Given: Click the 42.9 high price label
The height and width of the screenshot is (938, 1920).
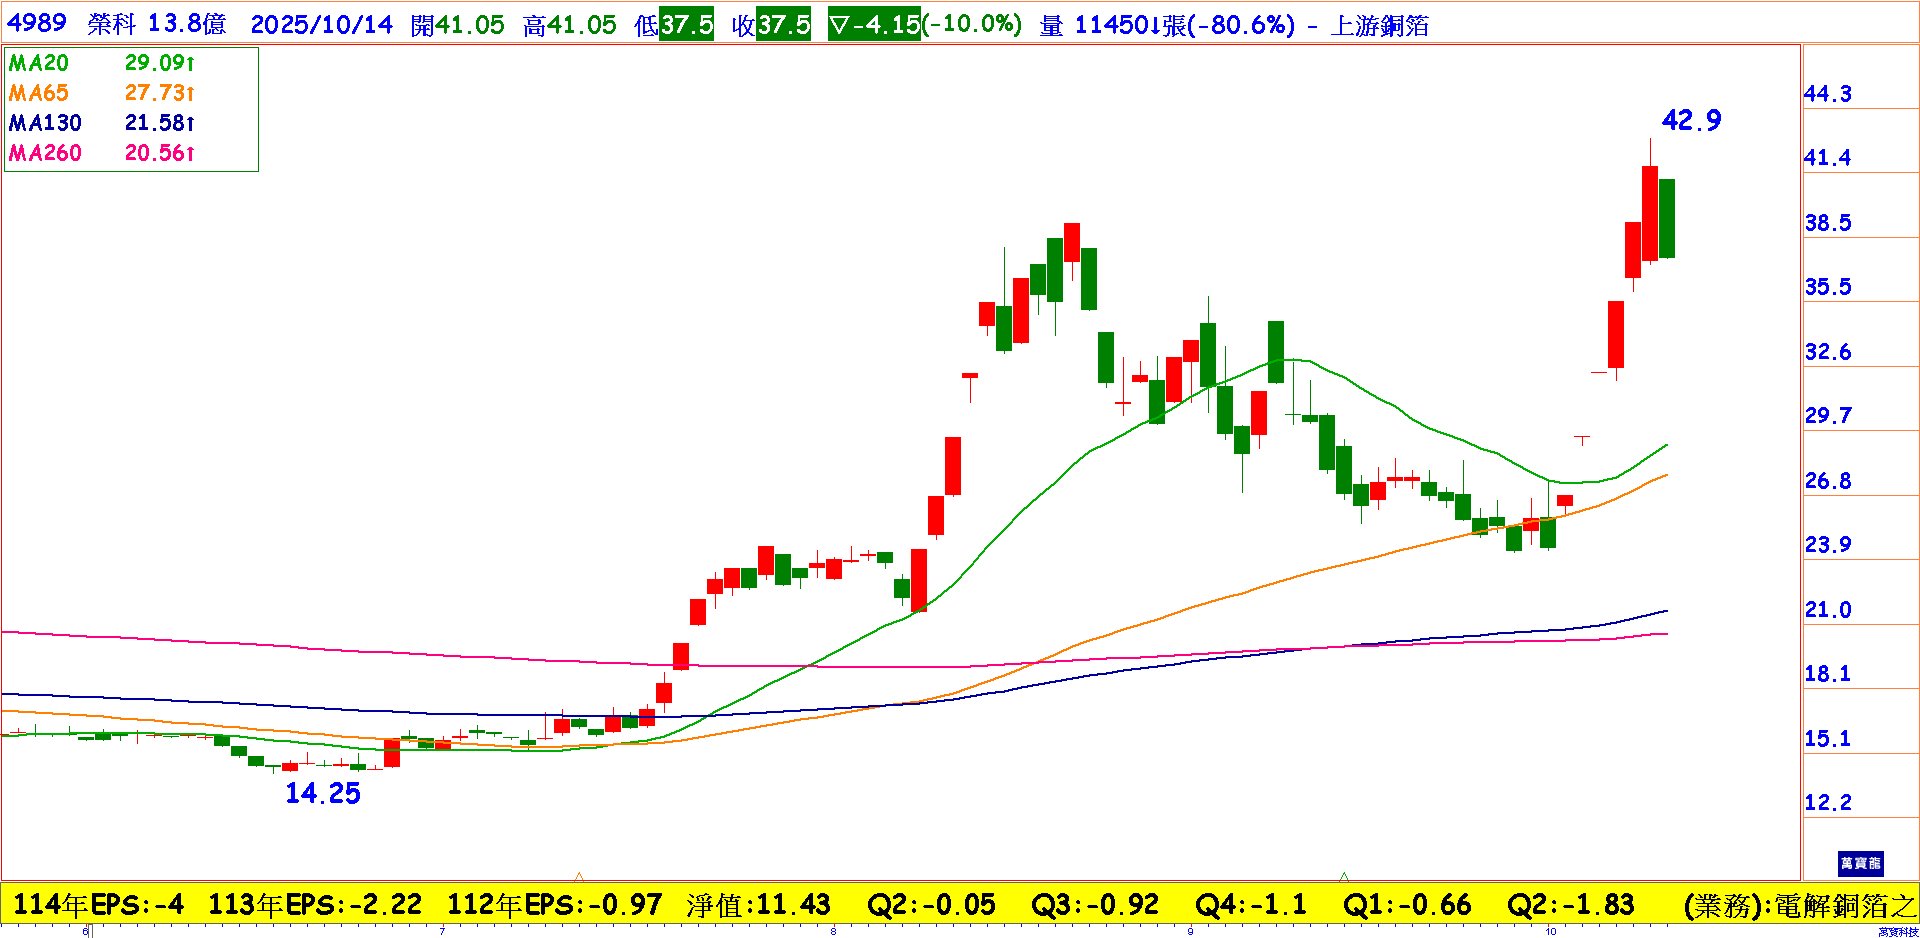Looking at the screenshot, I should pyautogui.click(x=1691, y=121).
